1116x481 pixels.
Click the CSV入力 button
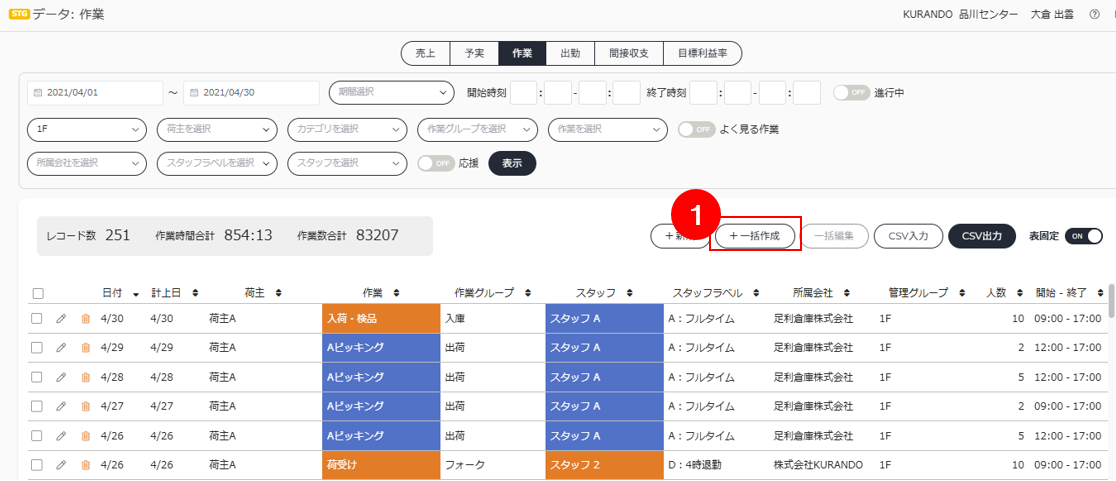(x=908, y=236)
